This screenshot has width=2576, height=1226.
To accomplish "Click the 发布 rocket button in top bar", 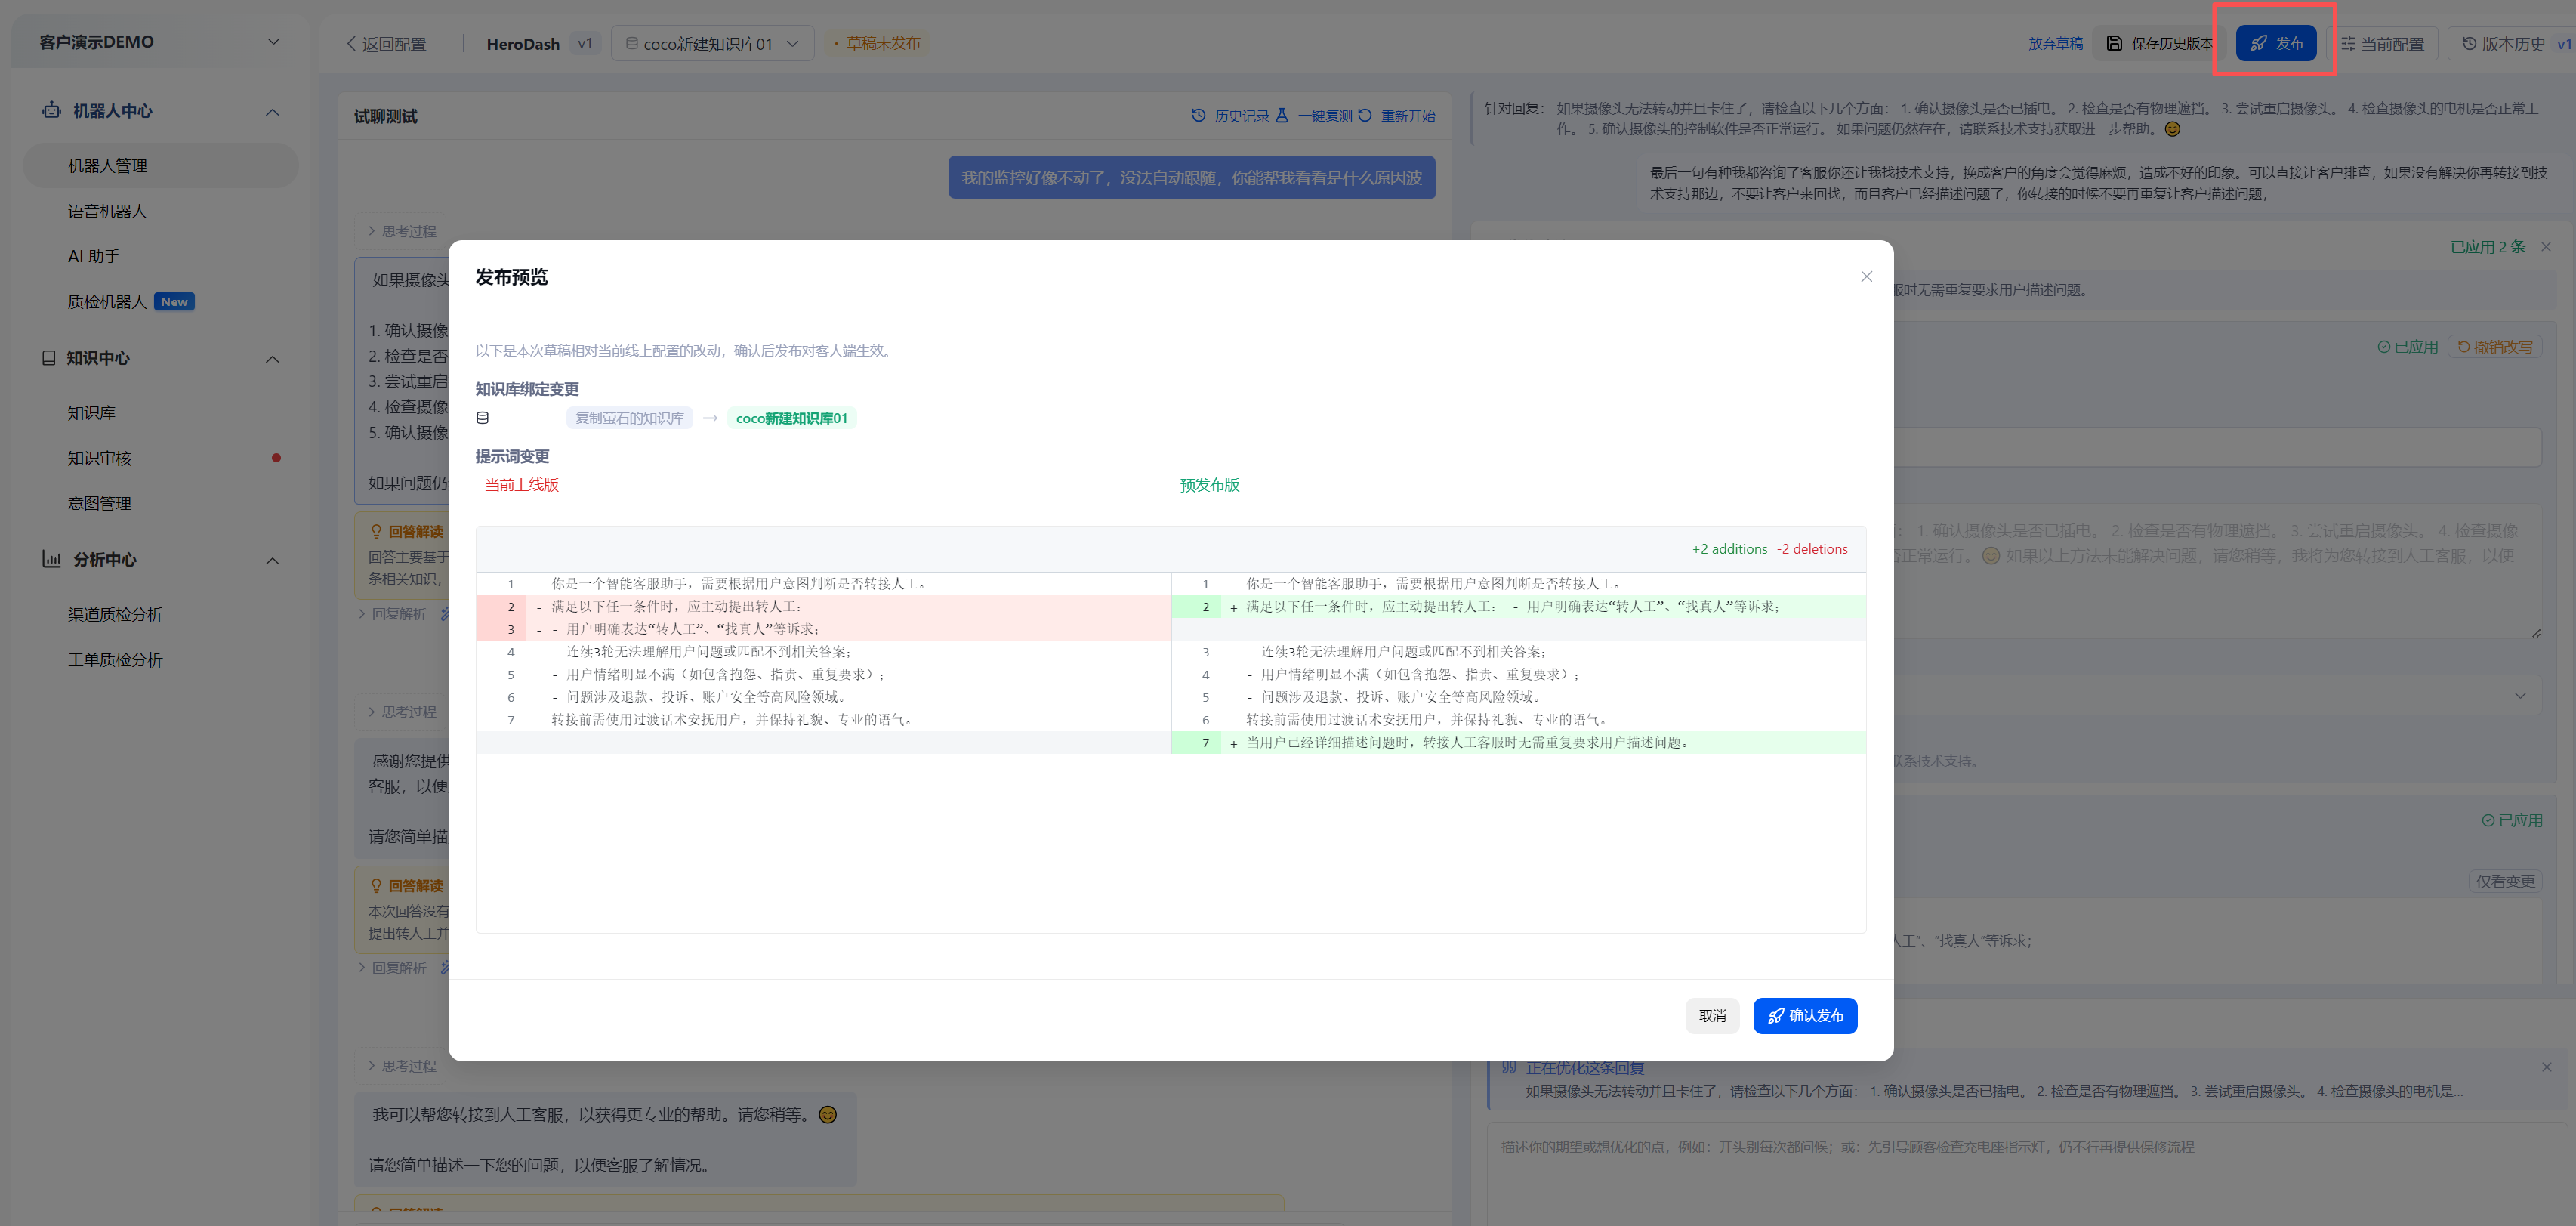I will coord(2276,43).
